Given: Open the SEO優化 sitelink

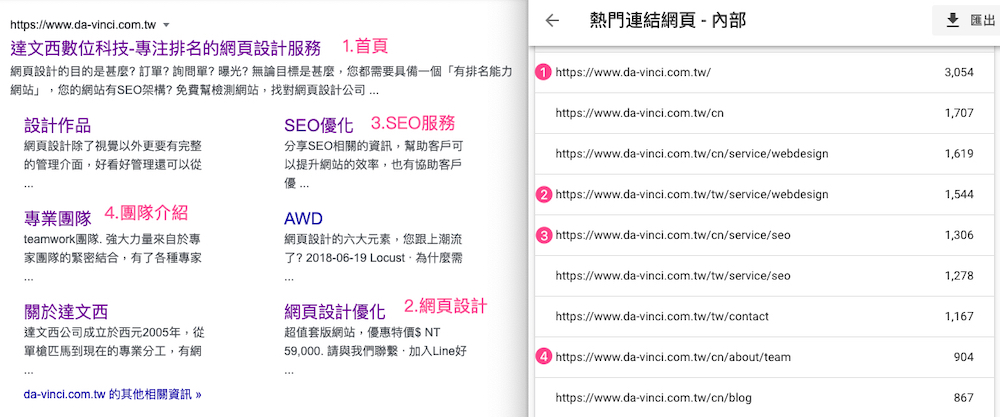Looking at the screenshot, I should point(318,125).
